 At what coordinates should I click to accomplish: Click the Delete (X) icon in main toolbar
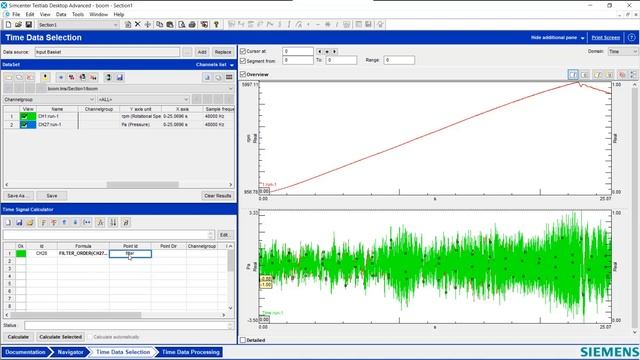click(x=138, y=24)
